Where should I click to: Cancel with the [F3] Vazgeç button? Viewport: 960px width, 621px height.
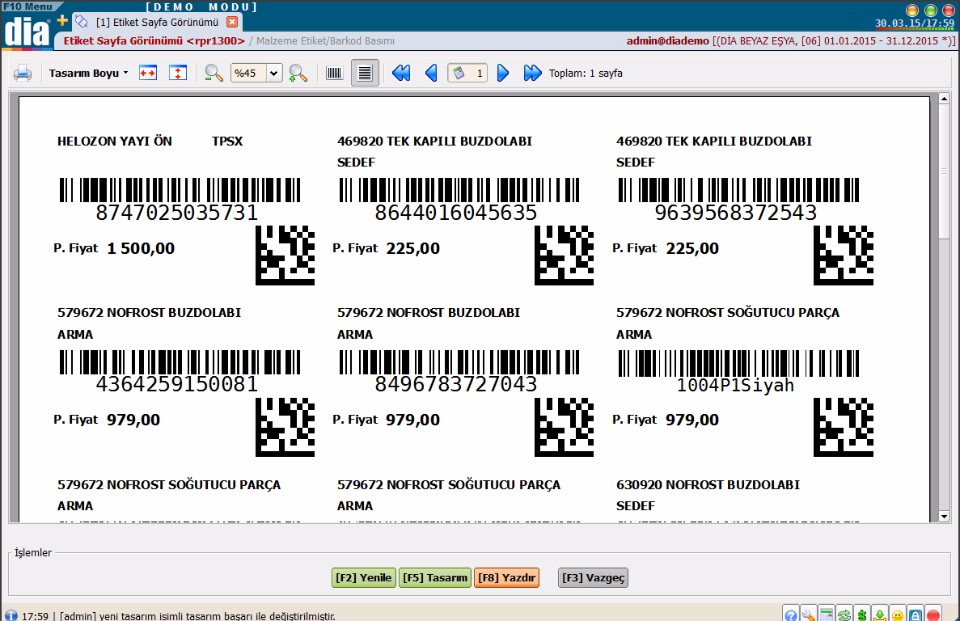[593, 578]
